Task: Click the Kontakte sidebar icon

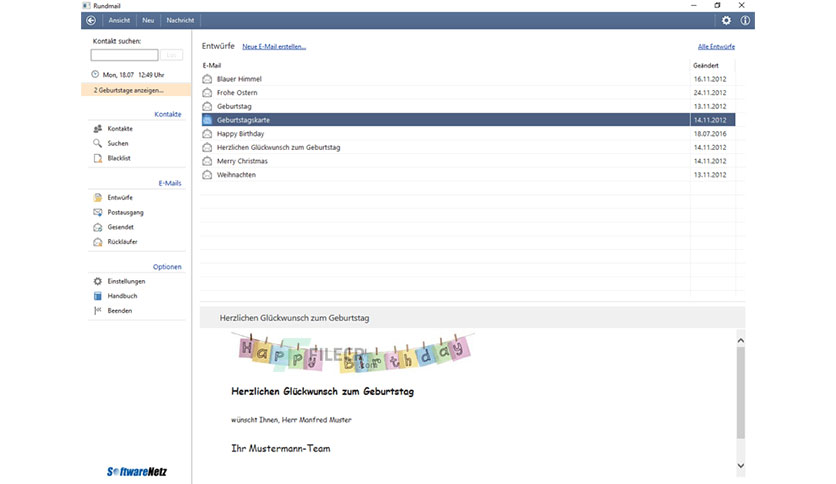Action: (x=98, y=128)
